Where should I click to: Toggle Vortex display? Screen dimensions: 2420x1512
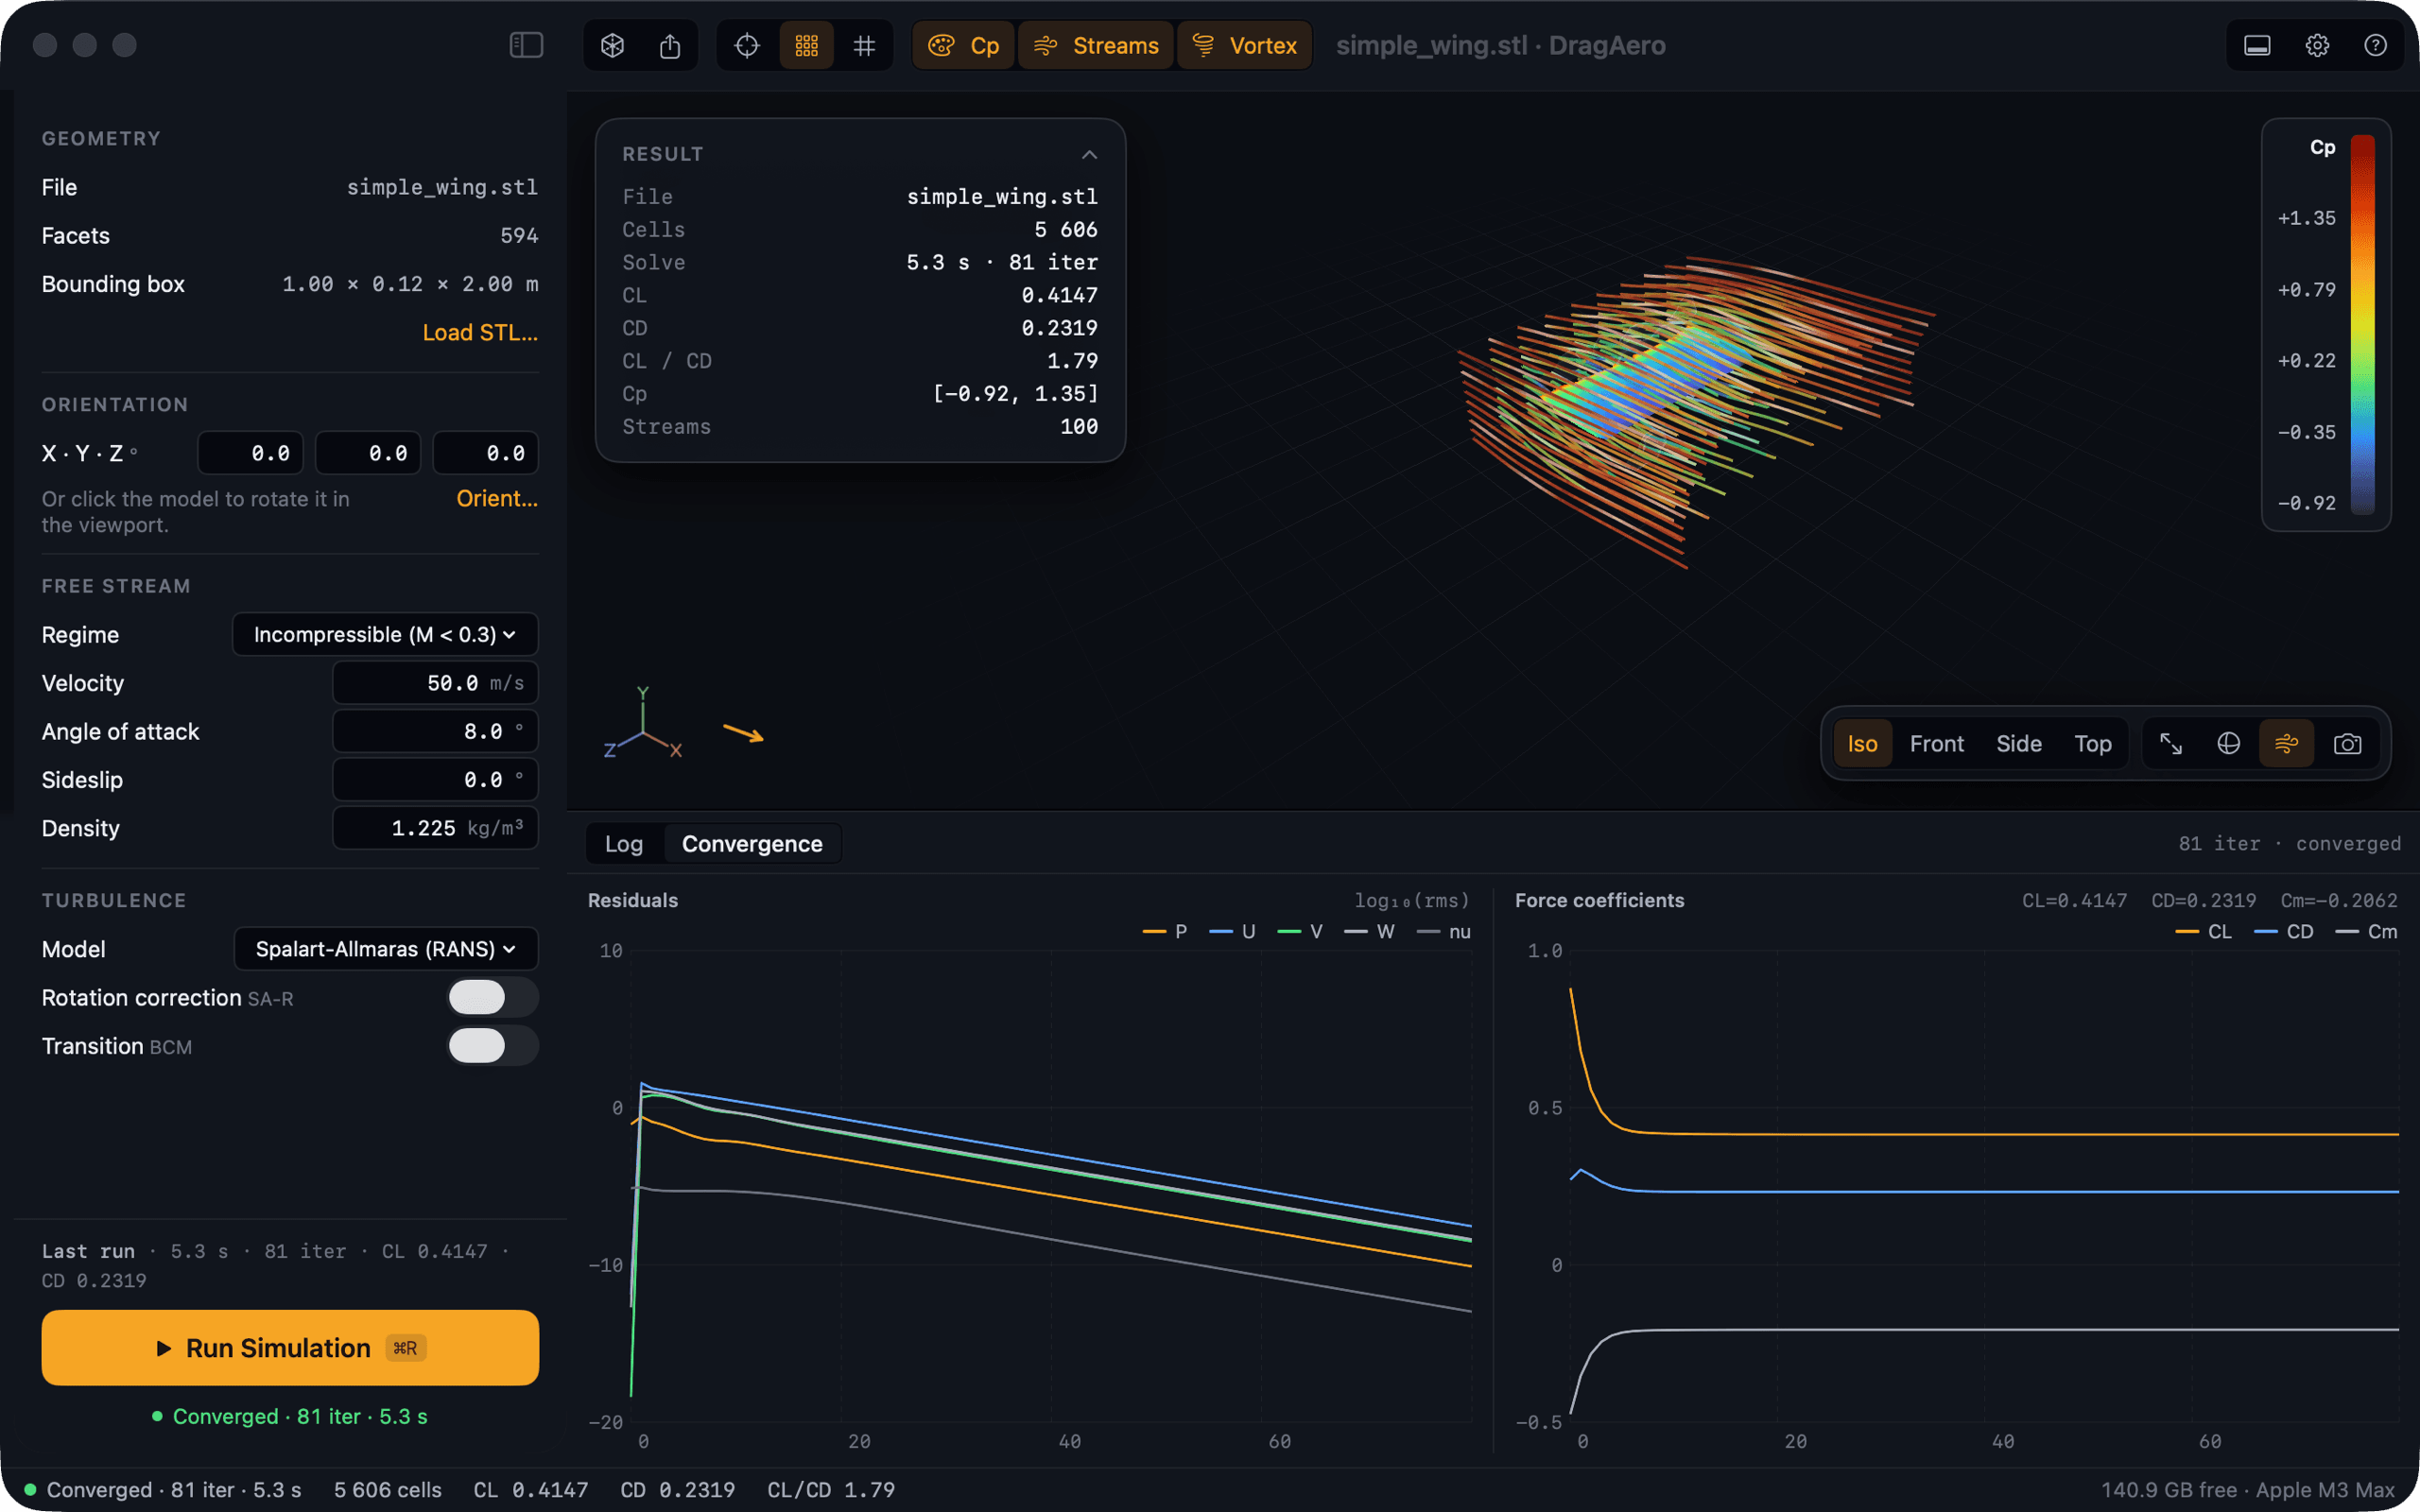click(1244, 45)
